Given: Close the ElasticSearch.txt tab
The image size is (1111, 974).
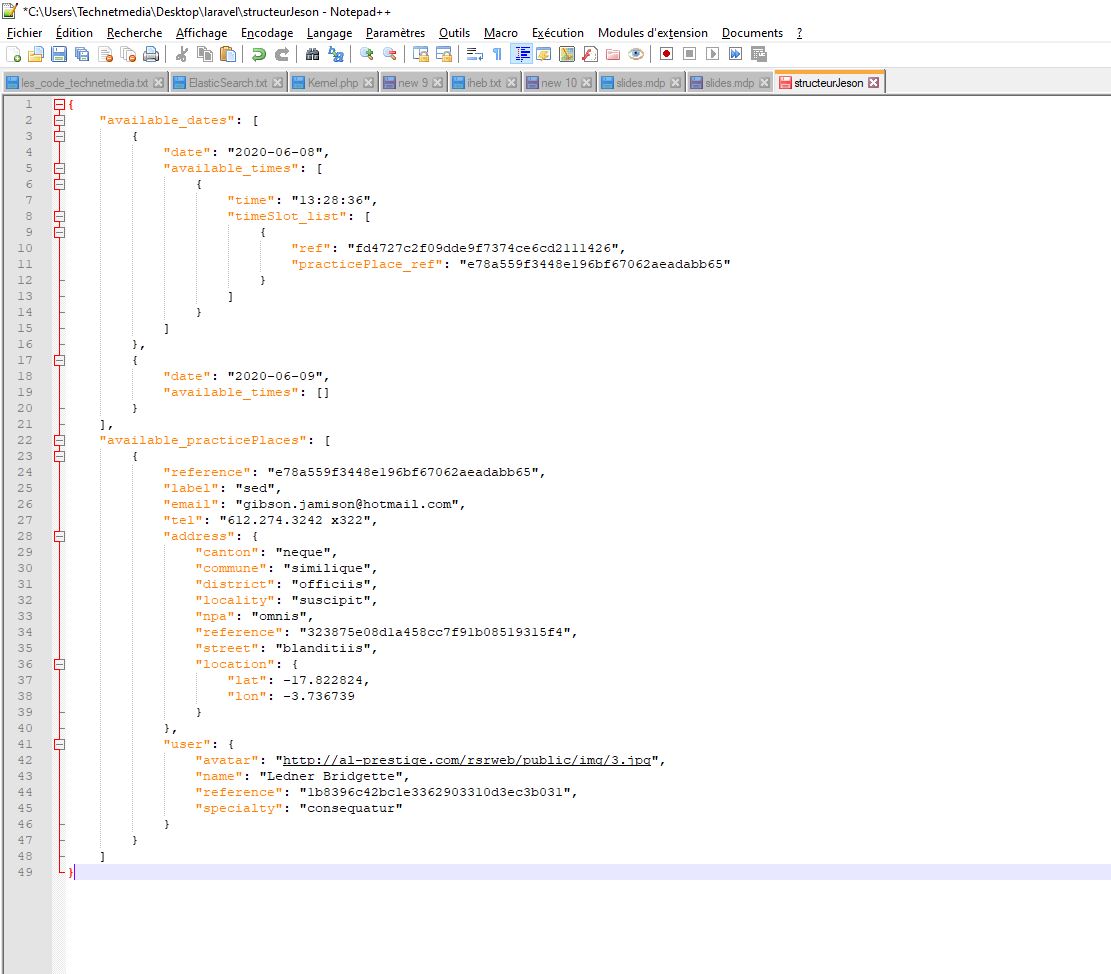Looking at the screenshot, I should 278,83.
